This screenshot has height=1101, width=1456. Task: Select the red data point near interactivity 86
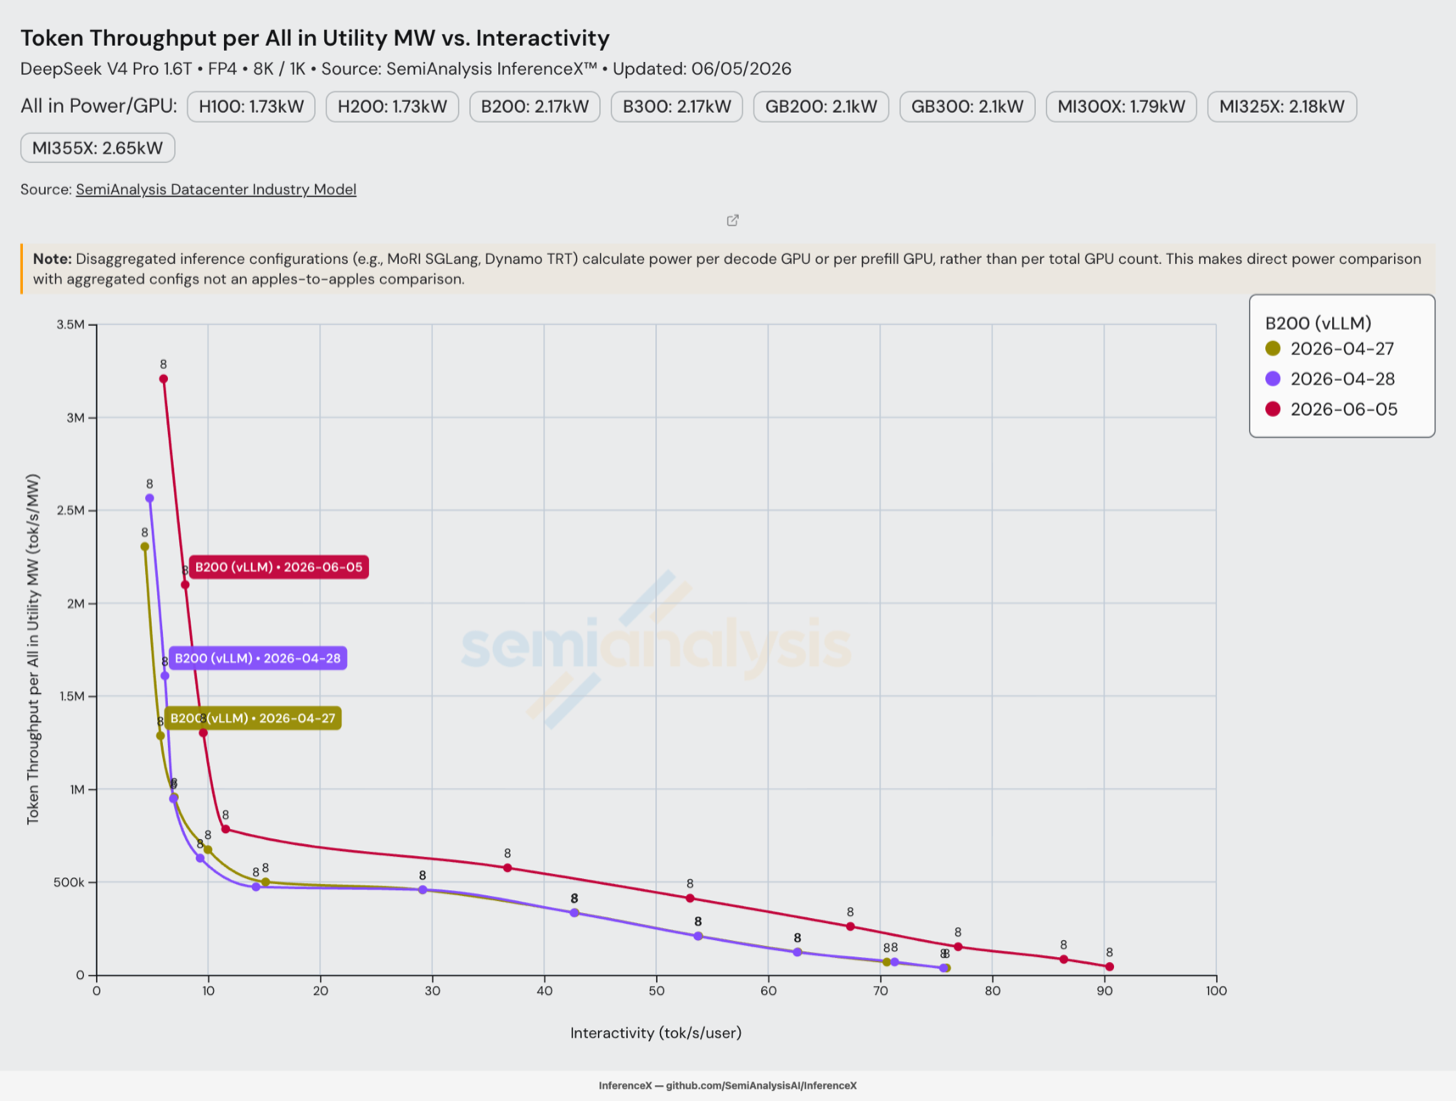(1064, 960)
